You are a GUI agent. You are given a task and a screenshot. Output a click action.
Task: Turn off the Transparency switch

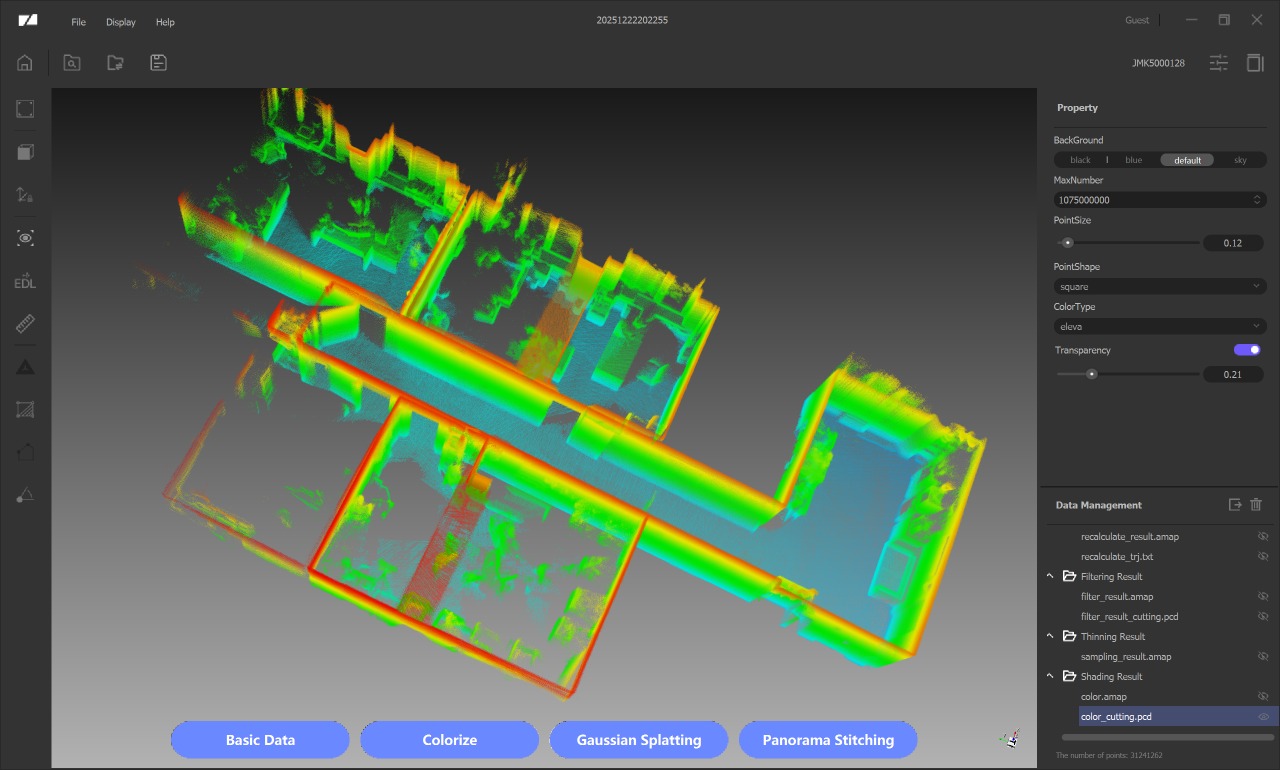pyautogui.click(x=1247, y=350)
